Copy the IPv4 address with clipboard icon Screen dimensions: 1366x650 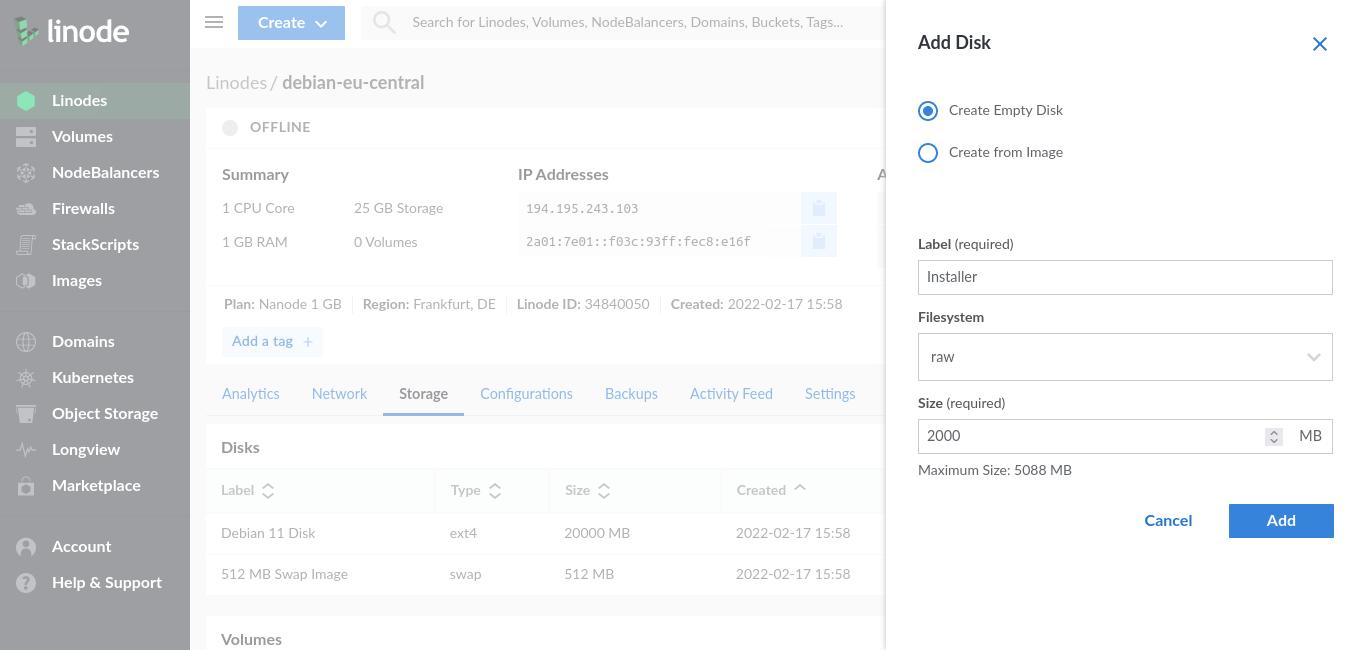pos(818,208)
